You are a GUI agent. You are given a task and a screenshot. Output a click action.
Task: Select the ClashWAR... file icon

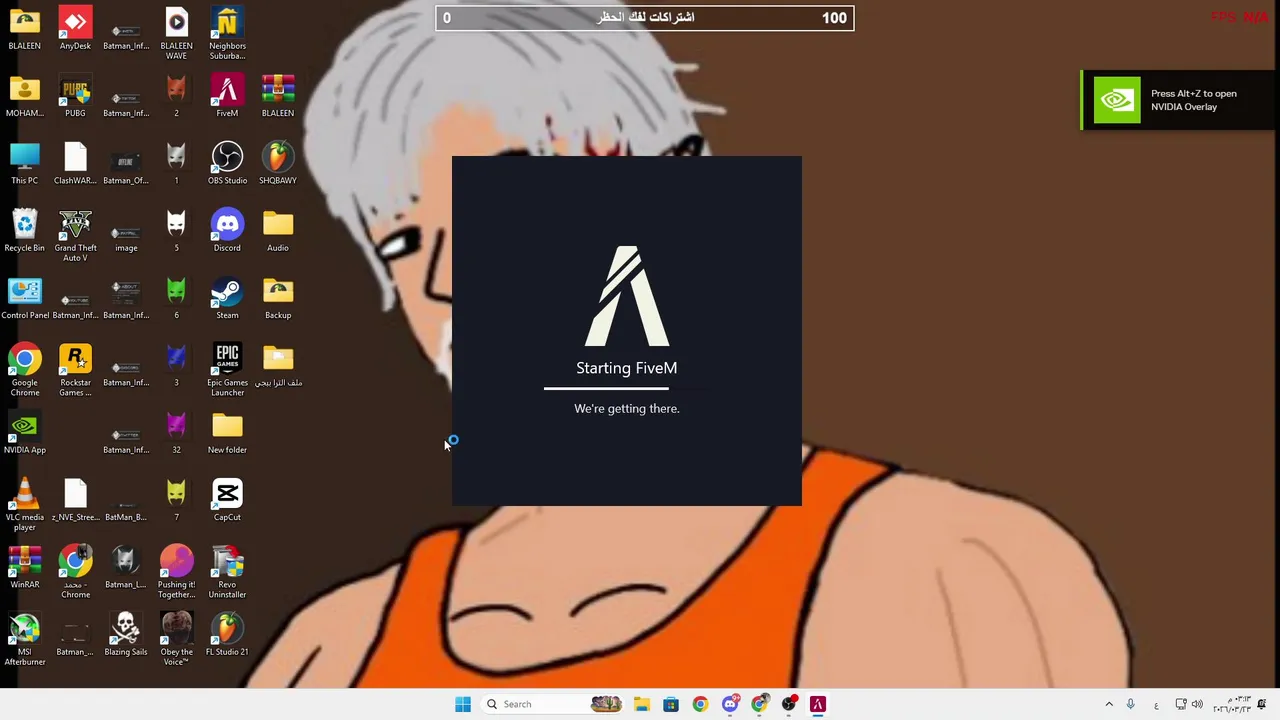pyautogui.click(x=75, y=163)
